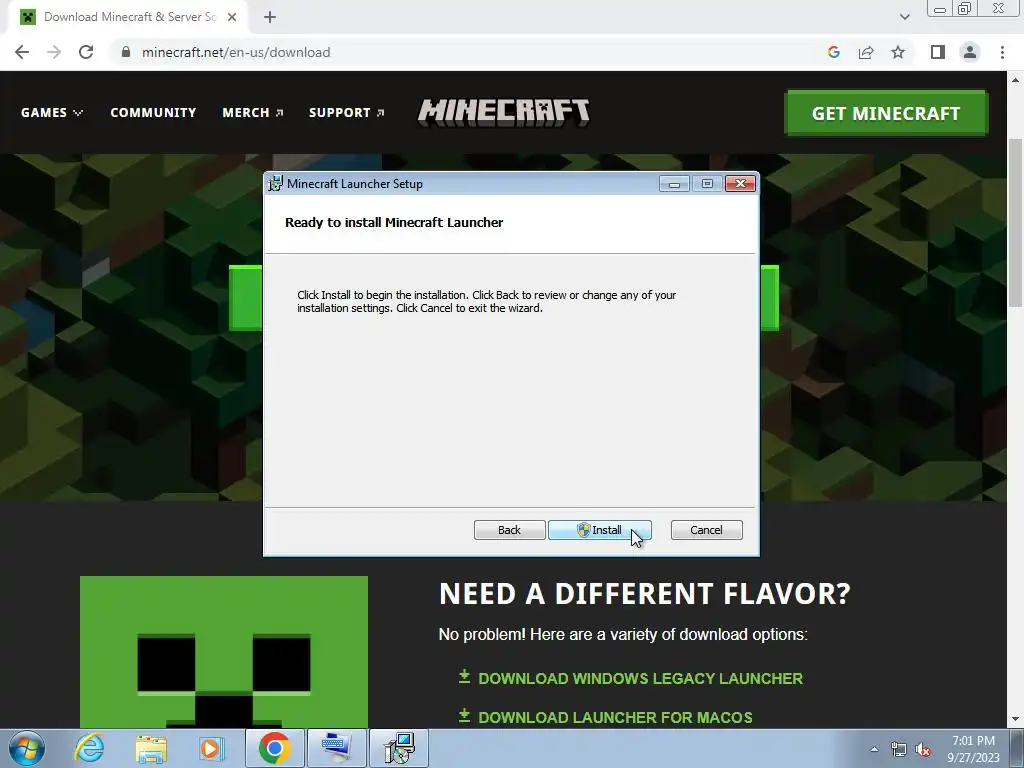Viewport: 1024px width, 768px height.
Task: Launch Internet Explorer from taskbar
Action: (x=89, y=748)
